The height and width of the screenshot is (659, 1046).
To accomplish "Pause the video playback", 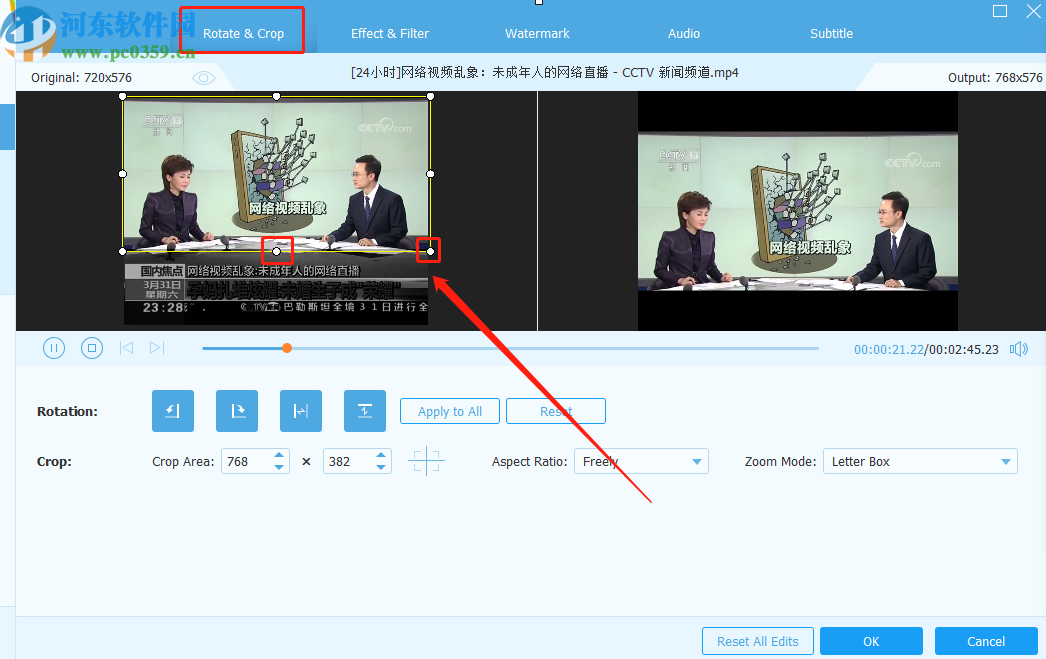I will pyautogui.click(x=54, y=347).
